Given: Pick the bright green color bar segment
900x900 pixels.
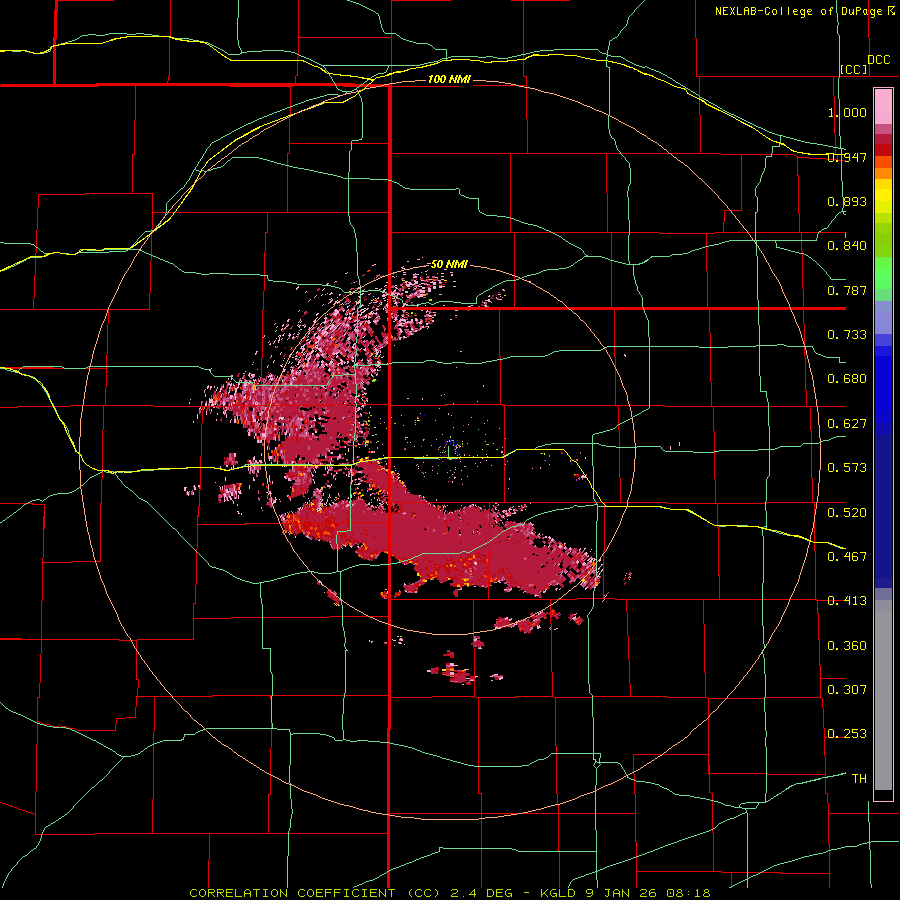Looking at the screenshot, I should [x=883, y=273].
